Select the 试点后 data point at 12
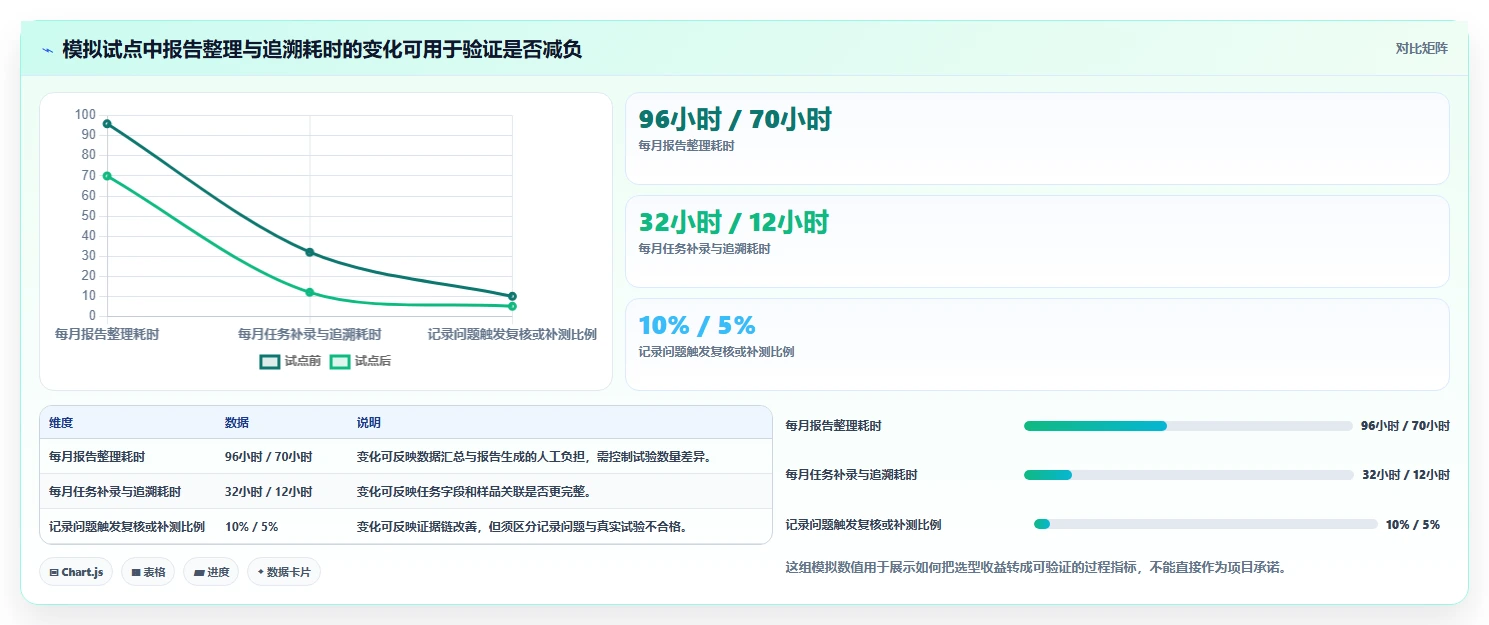Image resolution: width=1489 pixels, height=625 pixels. click(x=310, y=292)
